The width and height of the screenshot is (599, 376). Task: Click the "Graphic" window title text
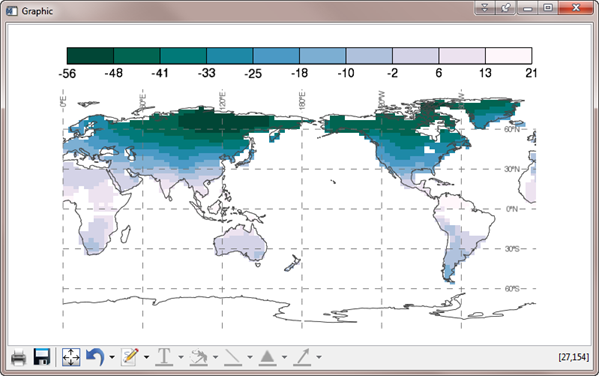tap(37, 11)
